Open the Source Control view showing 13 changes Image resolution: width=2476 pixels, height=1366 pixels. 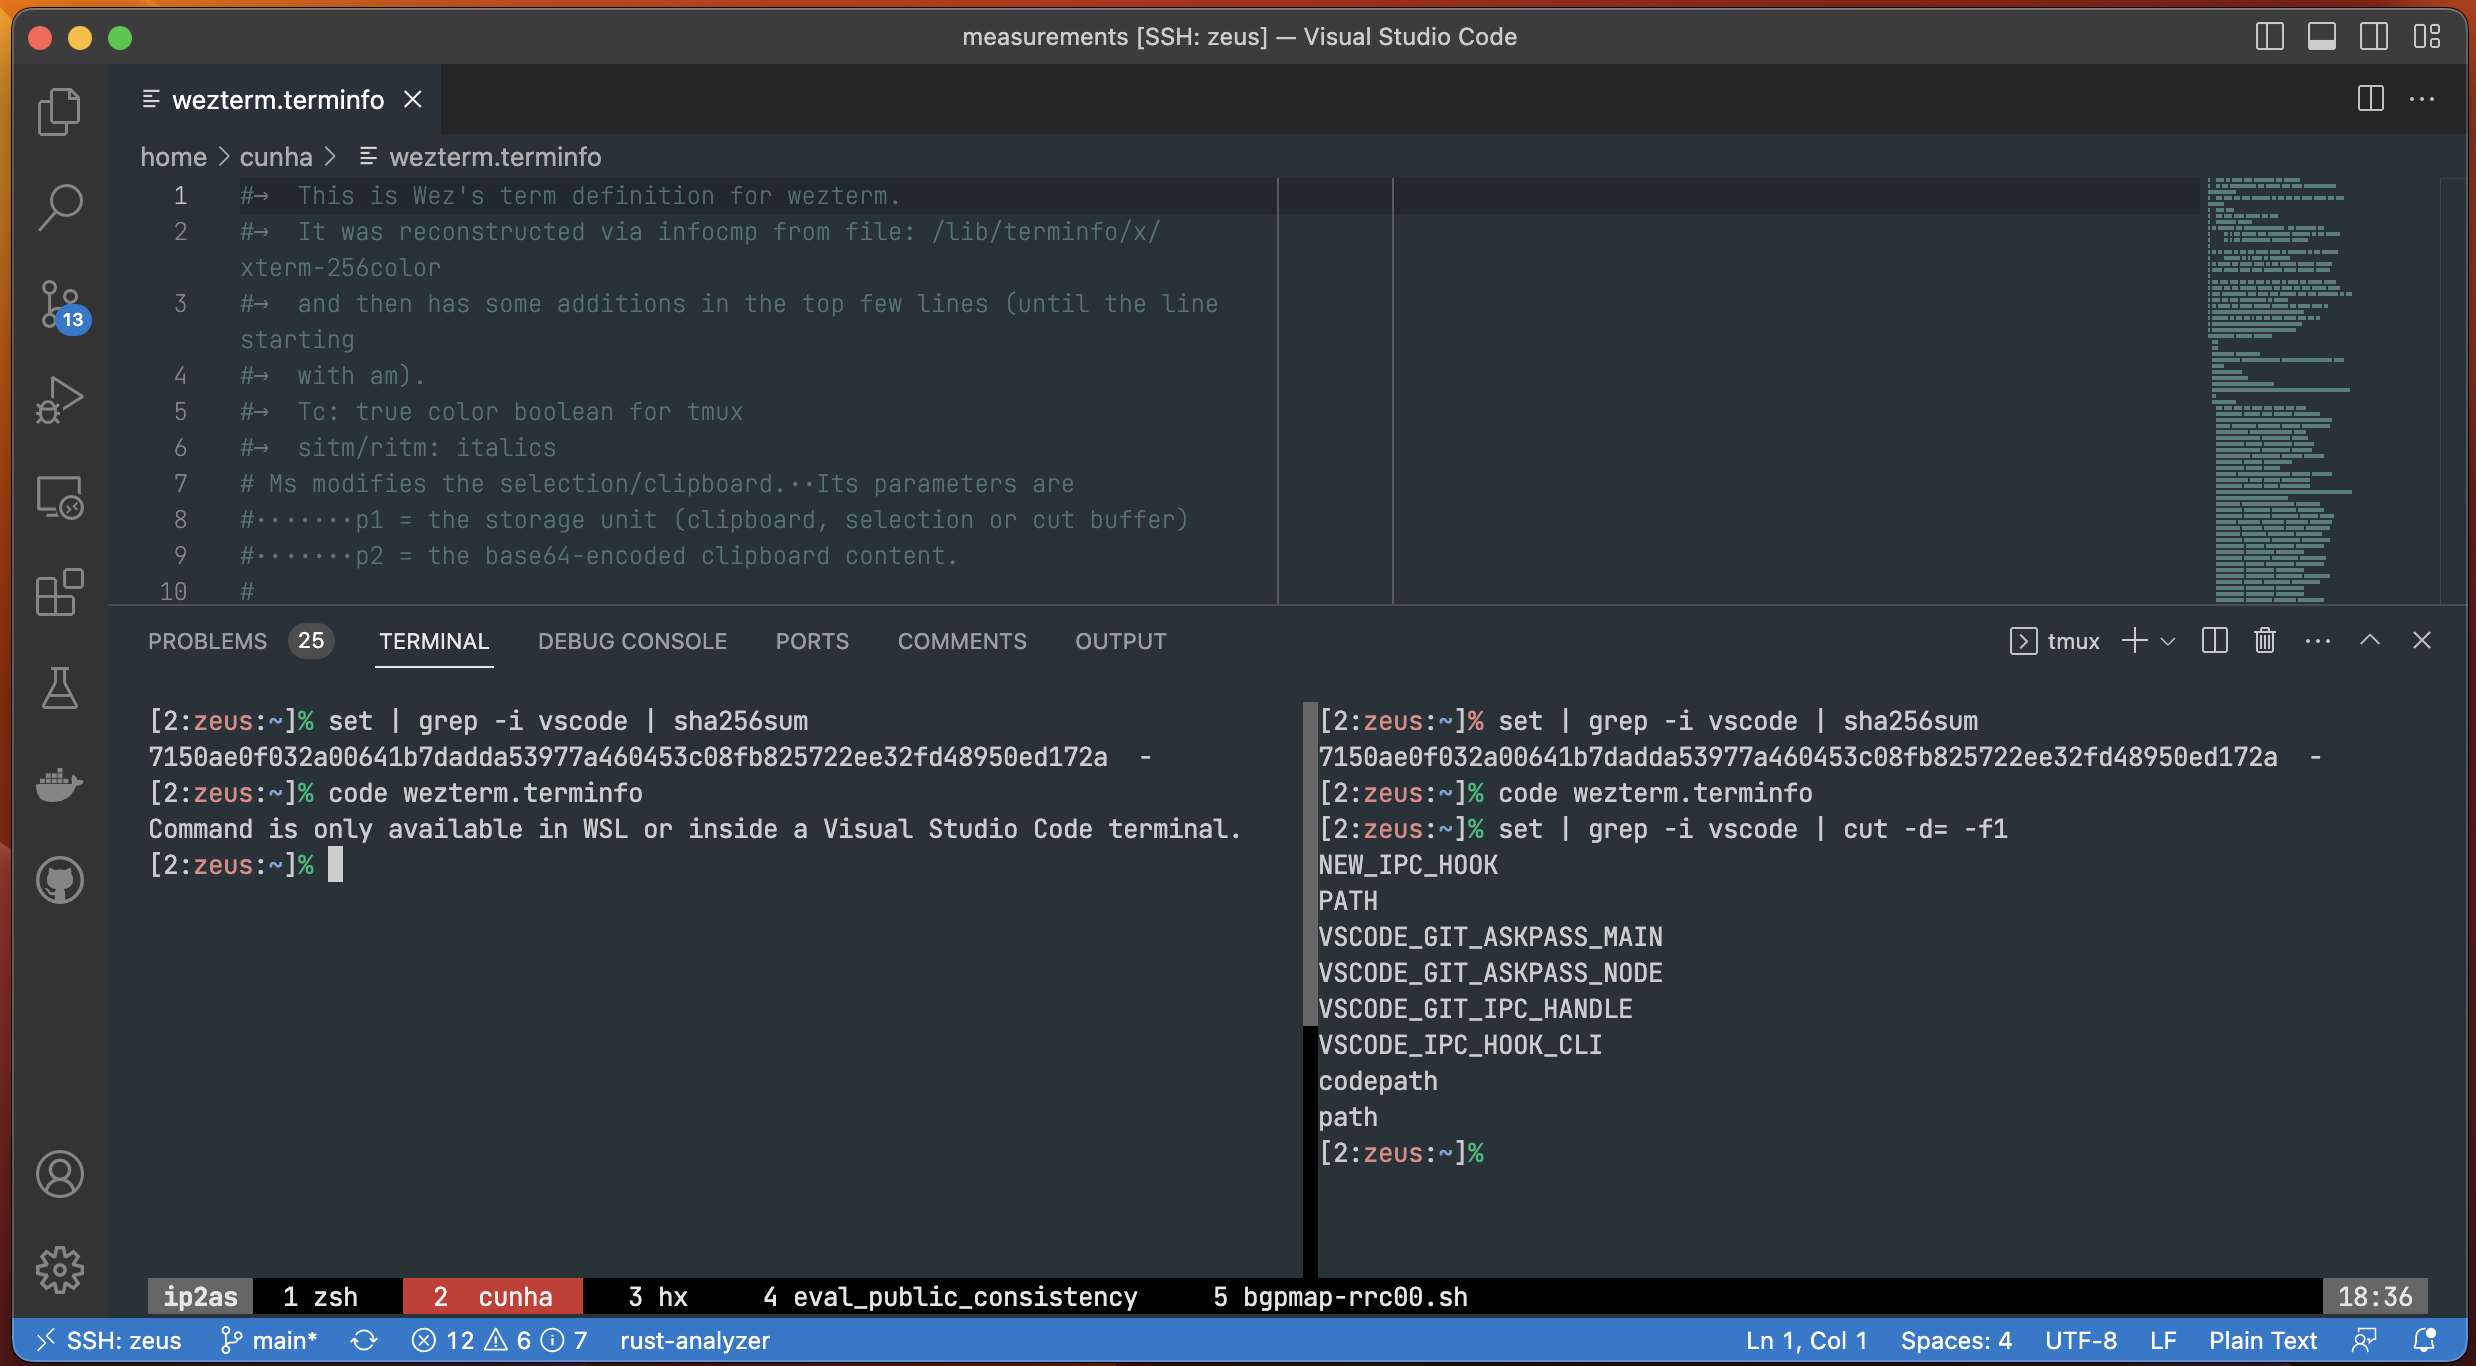pyautogui.click(x=58, y=306)
